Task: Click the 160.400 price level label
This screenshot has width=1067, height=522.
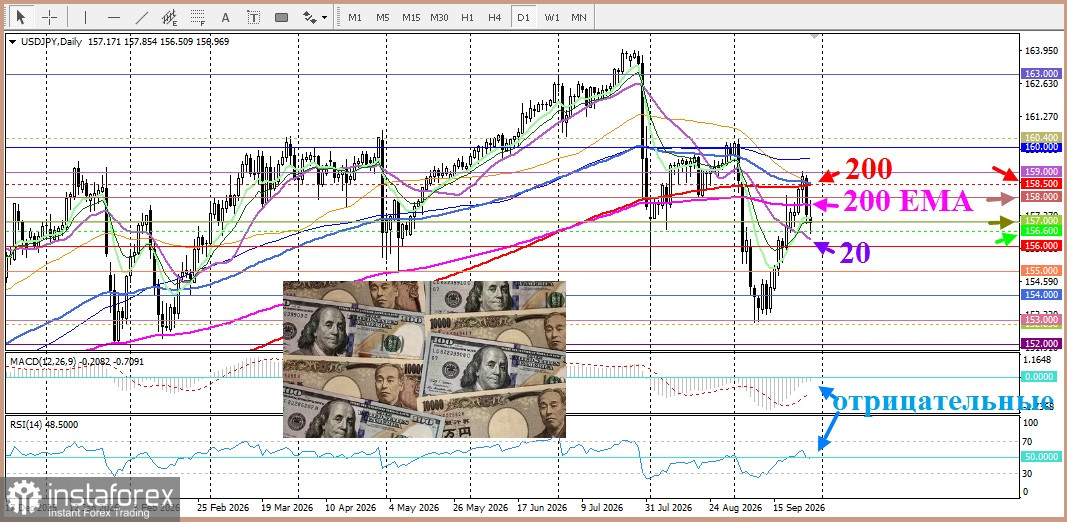Action: [x=1040, y=137]
